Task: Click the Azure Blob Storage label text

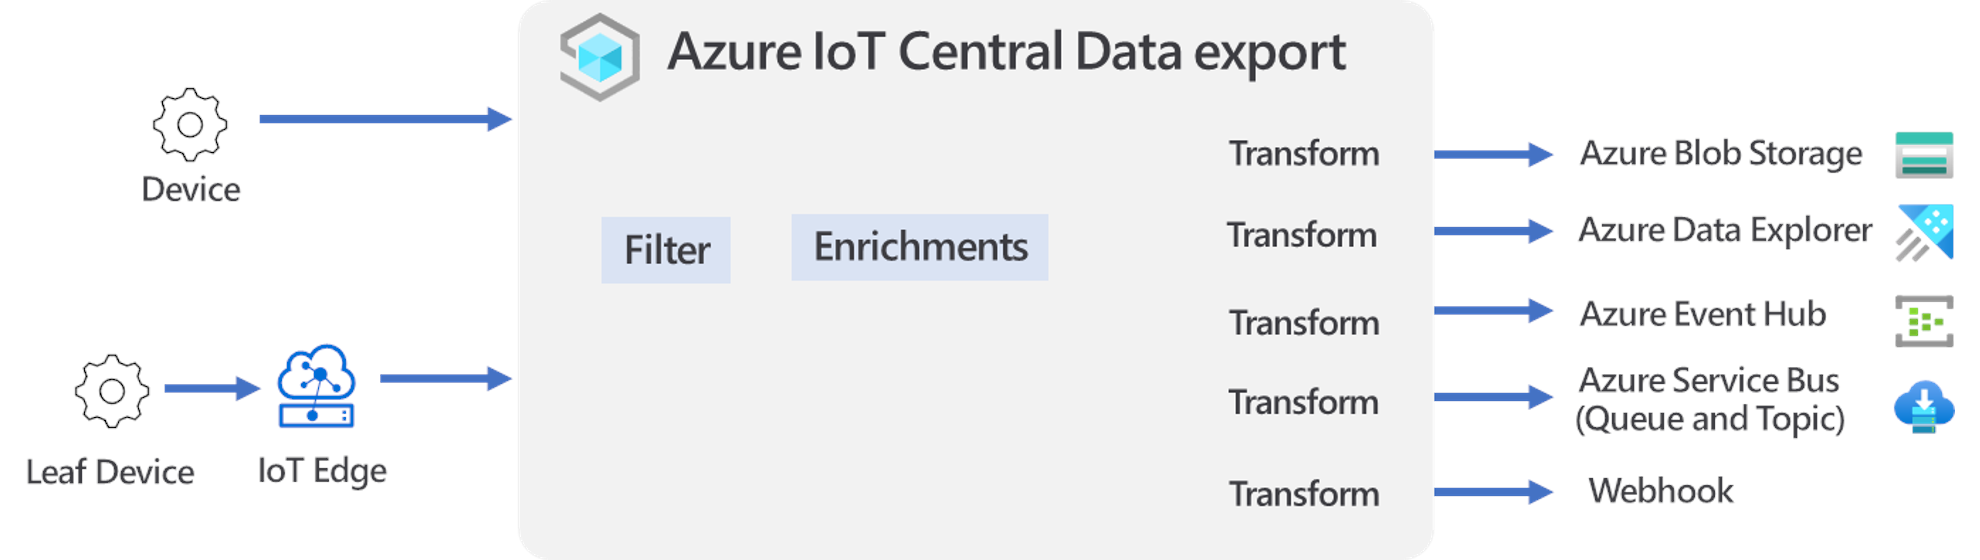Action: [x=1721, y=154]
